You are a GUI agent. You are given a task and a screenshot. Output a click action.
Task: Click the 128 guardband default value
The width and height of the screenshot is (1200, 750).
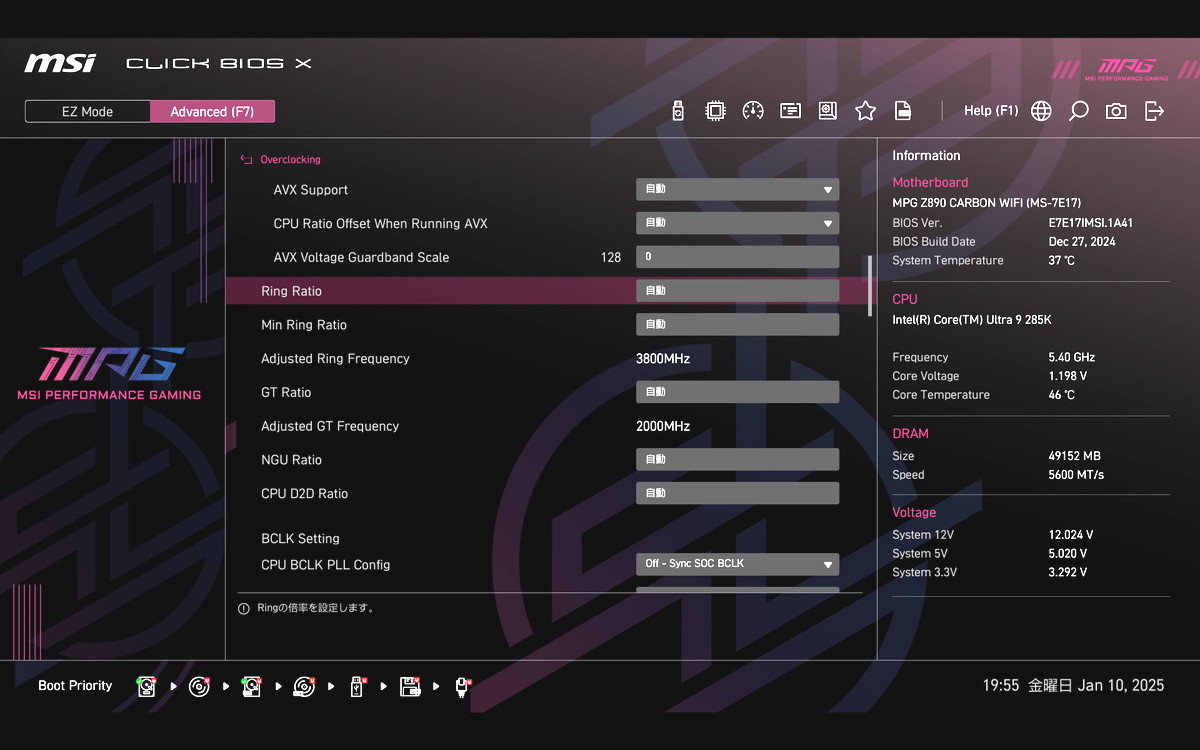point(611,257)
